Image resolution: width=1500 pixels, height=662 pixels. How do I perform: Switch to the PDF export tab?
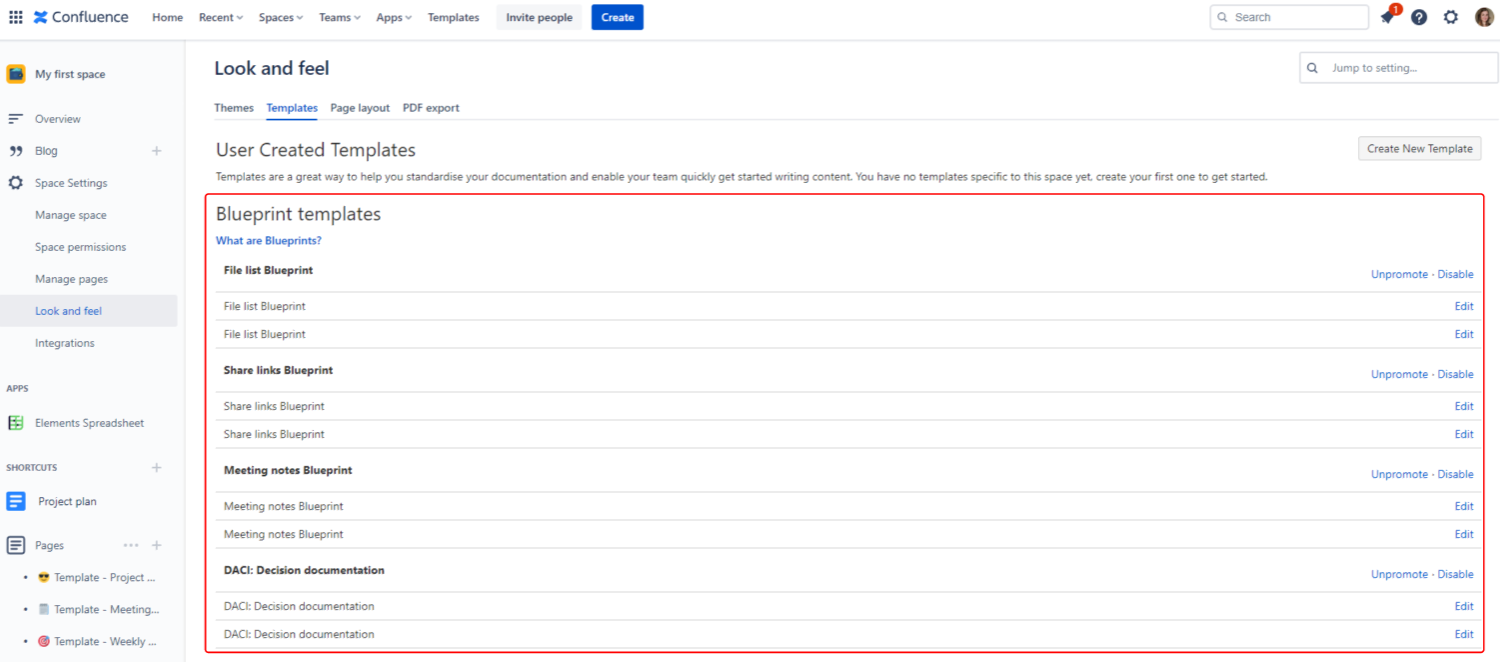pyautogui.click(x=431, y=108)
